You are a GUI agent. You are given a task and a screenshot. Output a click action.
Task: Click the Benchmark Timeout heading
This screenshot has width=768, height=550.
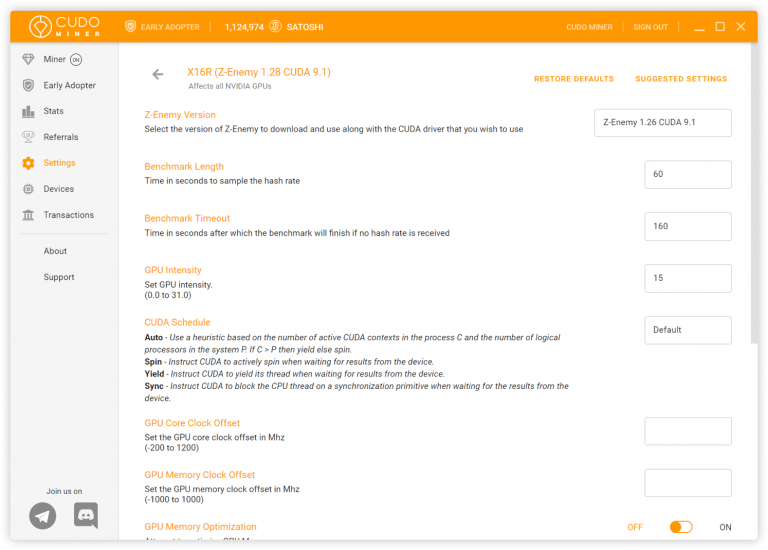pyautogui.click(x=187, y=218)
